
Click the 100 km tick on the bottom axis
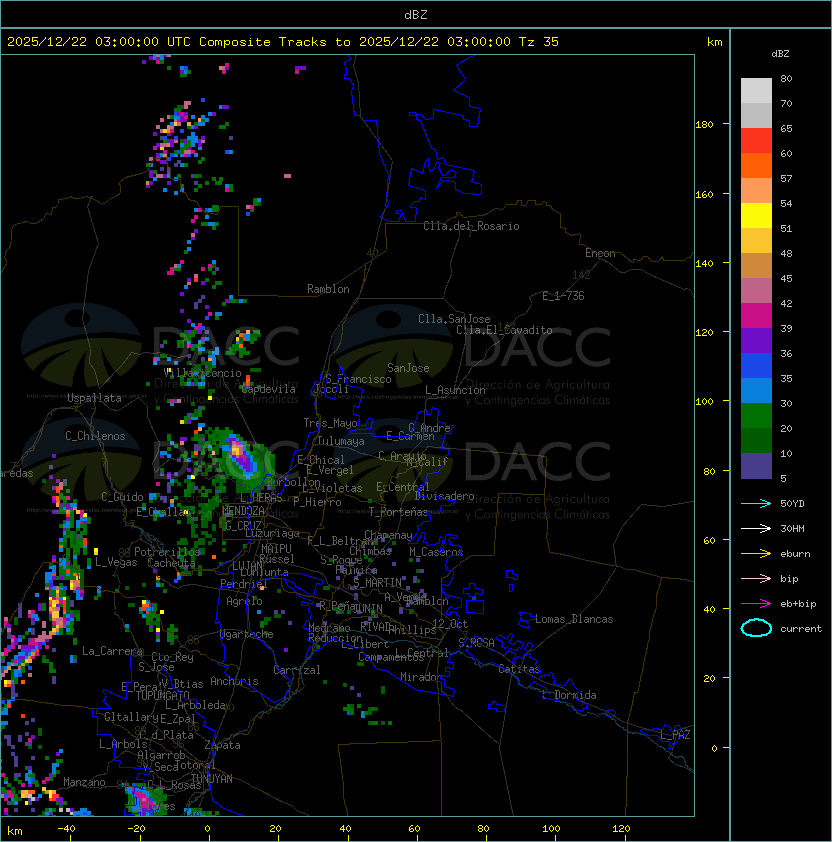[x=551, y=829]
